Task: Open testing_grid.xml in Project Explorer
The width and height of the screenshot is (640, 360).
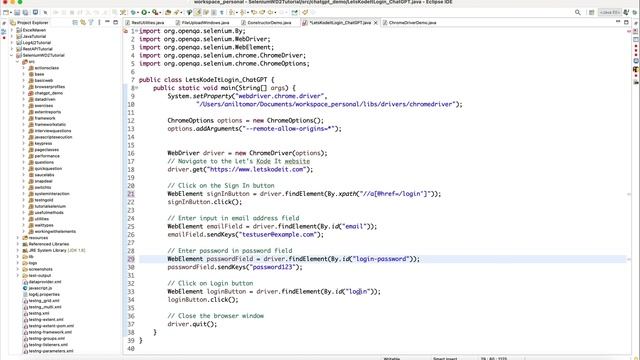Action: tap(44, 300)
